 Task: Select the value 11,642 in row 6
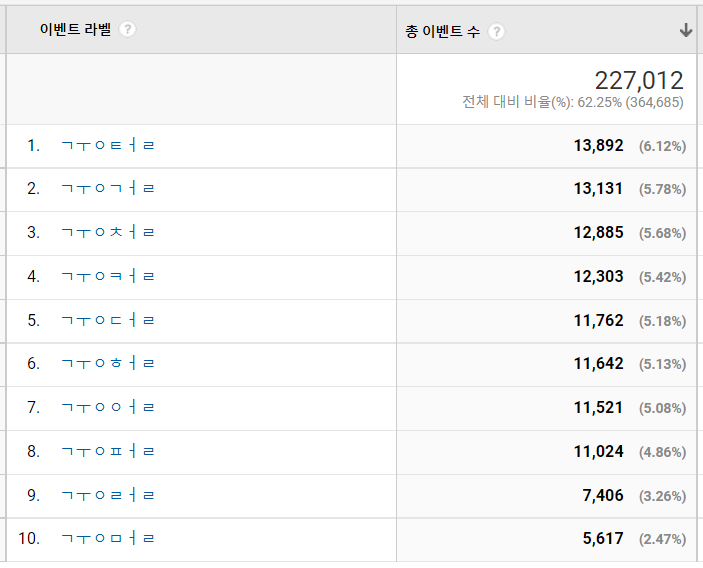click(599, 363)
